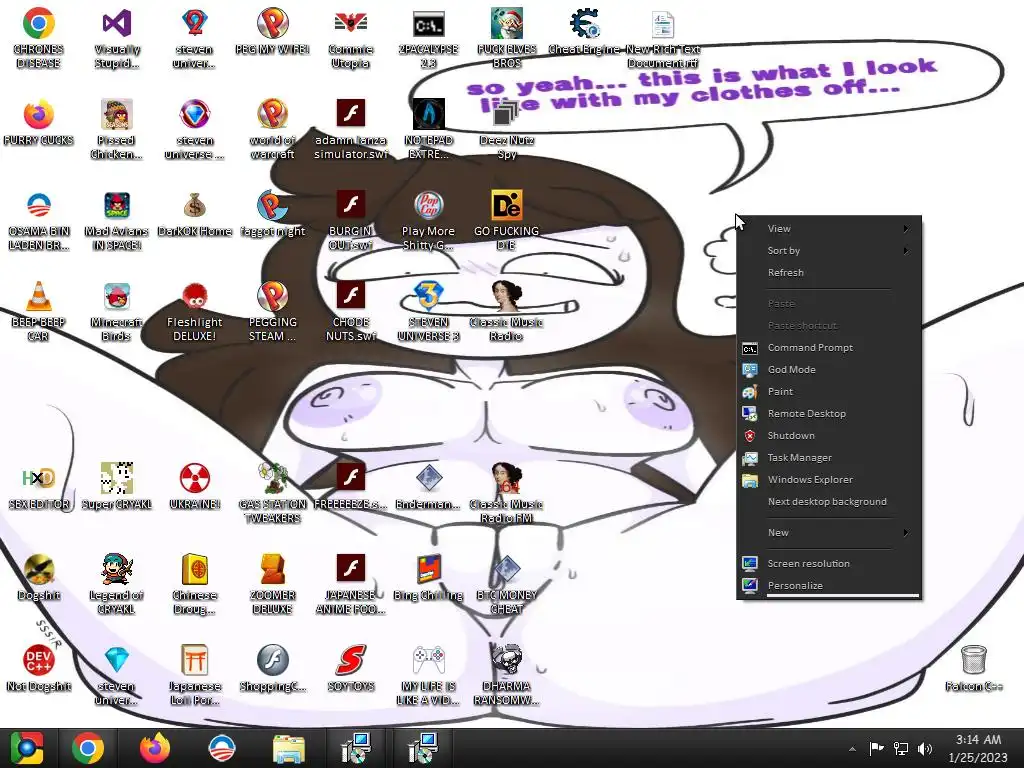Open the file explorer folder on taskbar
Image resolution: width=1024 pixels, height=768 pixels.
point(288,748)
